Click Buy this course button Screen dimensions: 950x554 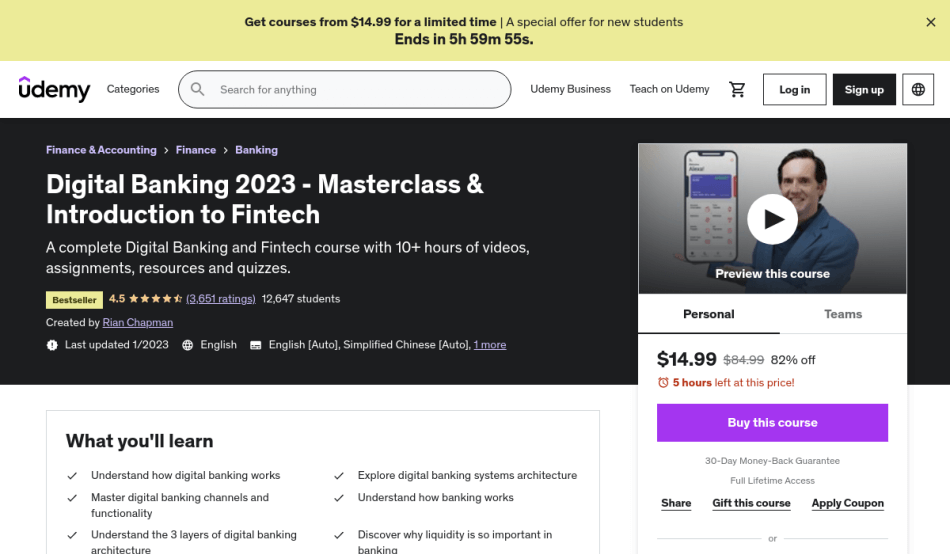click(772, 422)
